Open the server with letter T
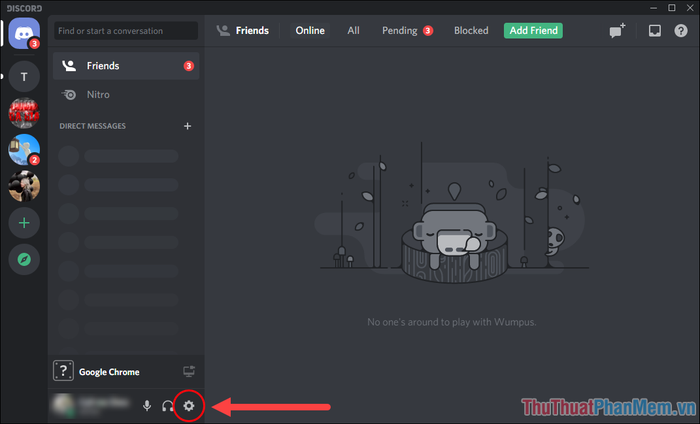The height and width of the screenshot is (424, 700). point(24,77)
